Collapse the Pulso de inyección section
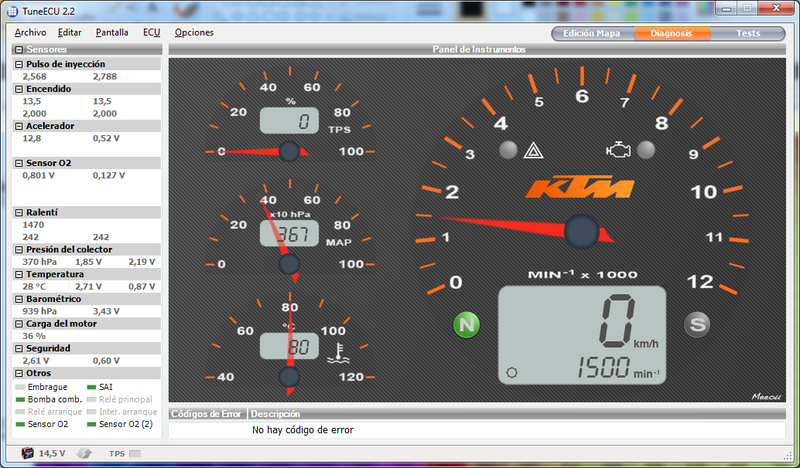 pyautogui.click(x=19, y=64)
